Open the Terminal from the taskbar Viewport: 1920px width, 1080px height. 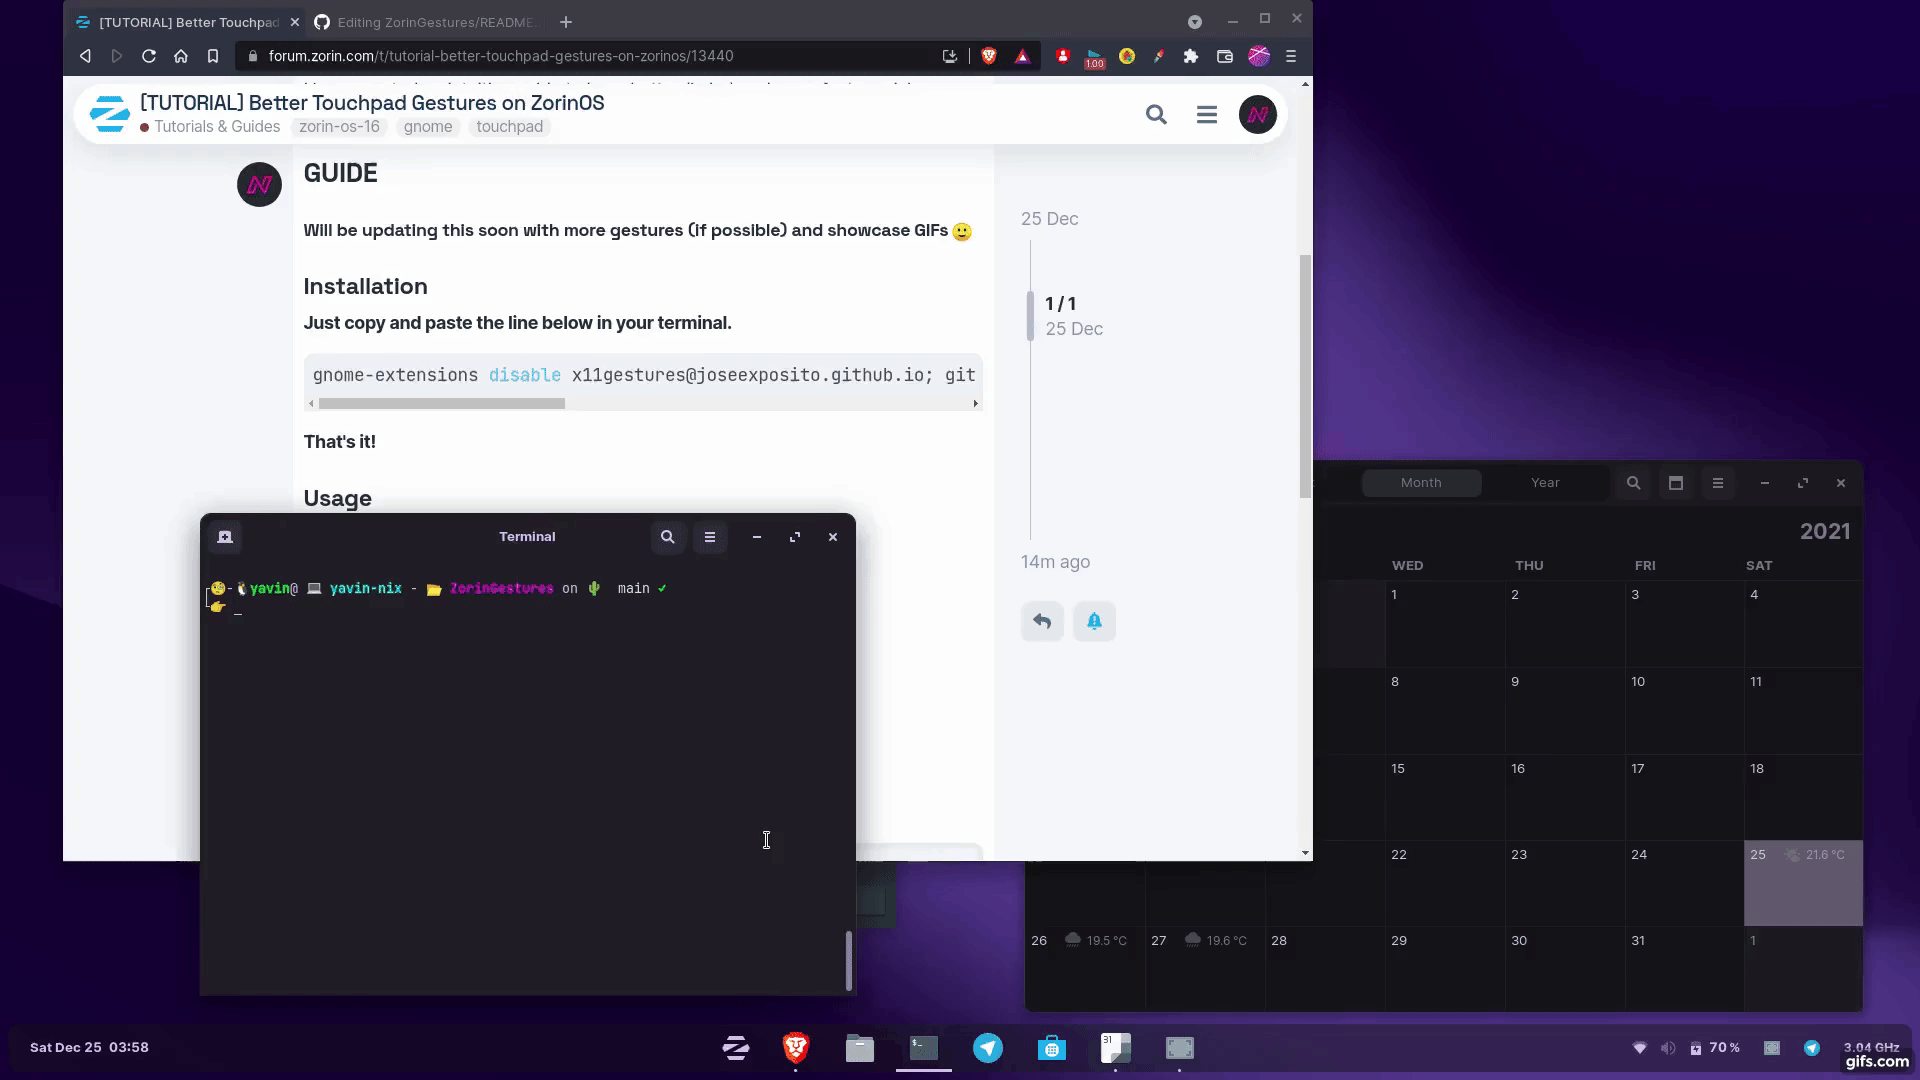pos(924,1048)
